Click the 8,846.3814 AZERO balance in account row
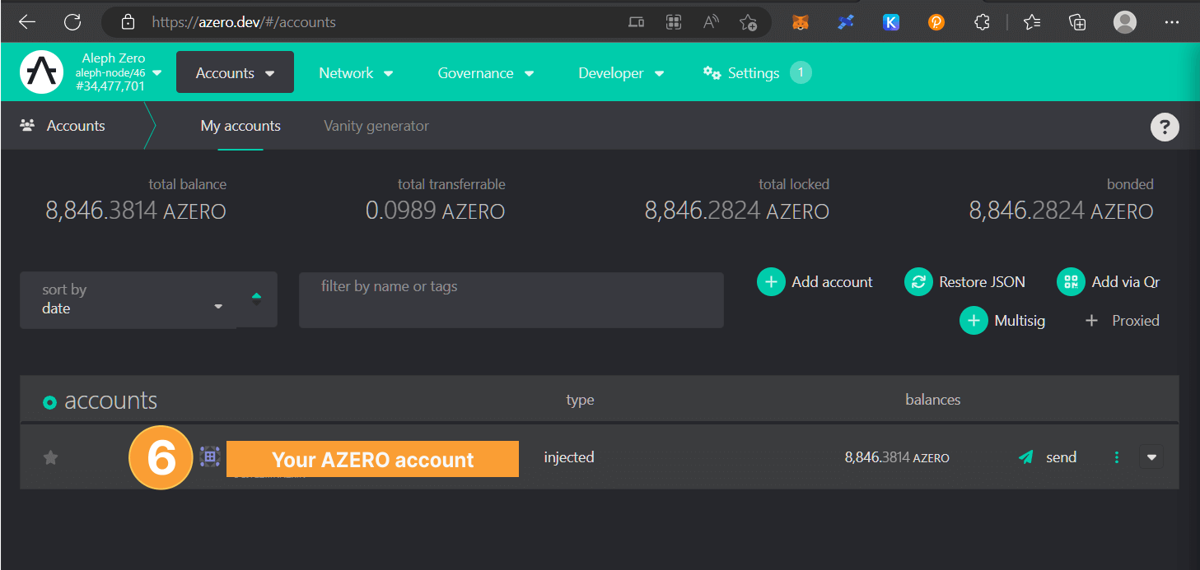This screenshot has height=570, width=1200. point(897,457)
